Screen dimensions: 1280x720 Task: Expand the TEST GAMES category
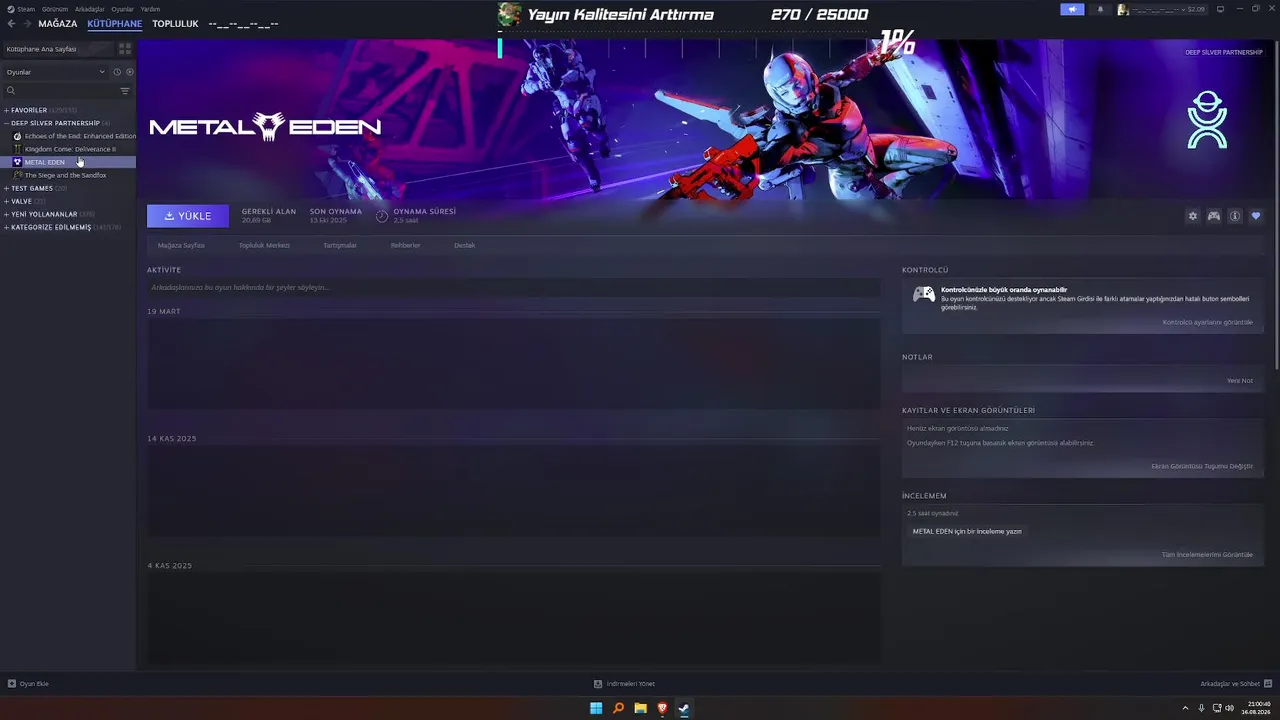7,188
